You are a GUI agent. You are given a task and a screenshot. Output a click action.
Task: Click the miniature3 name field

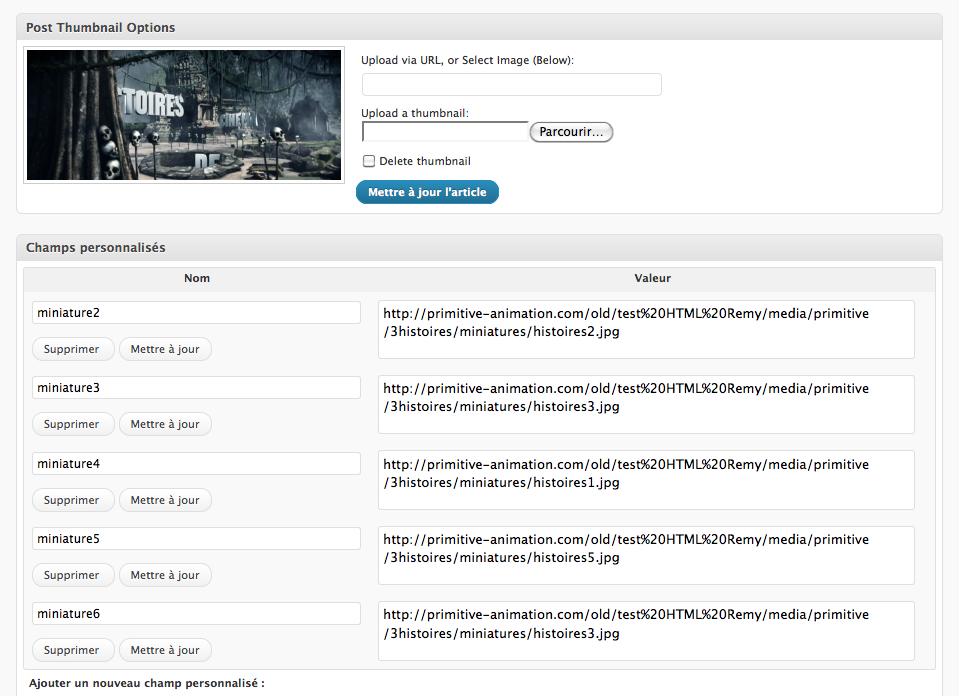tap(196, 388)
